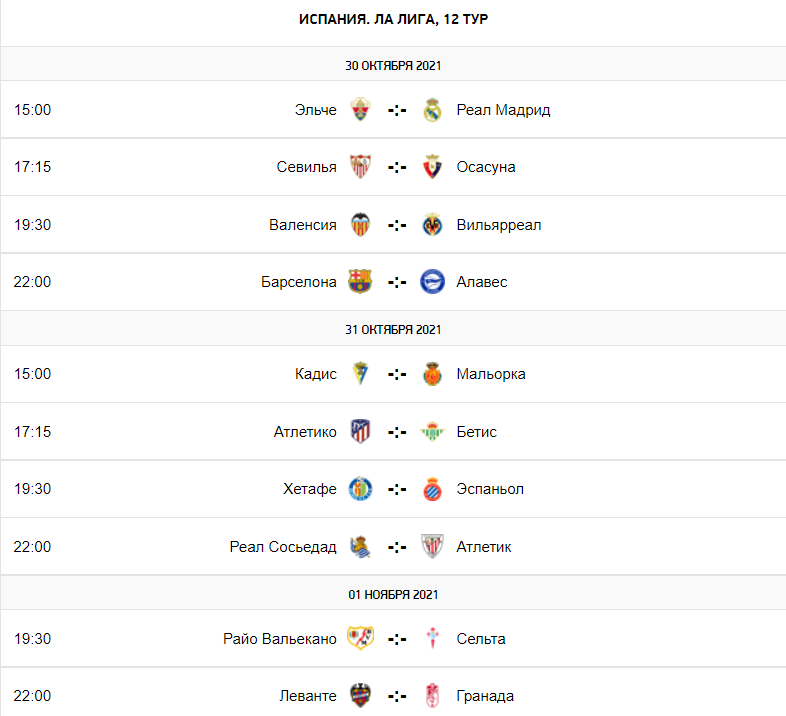Select the Осасуна team name

pyautogui.click(x=486, y=167)
